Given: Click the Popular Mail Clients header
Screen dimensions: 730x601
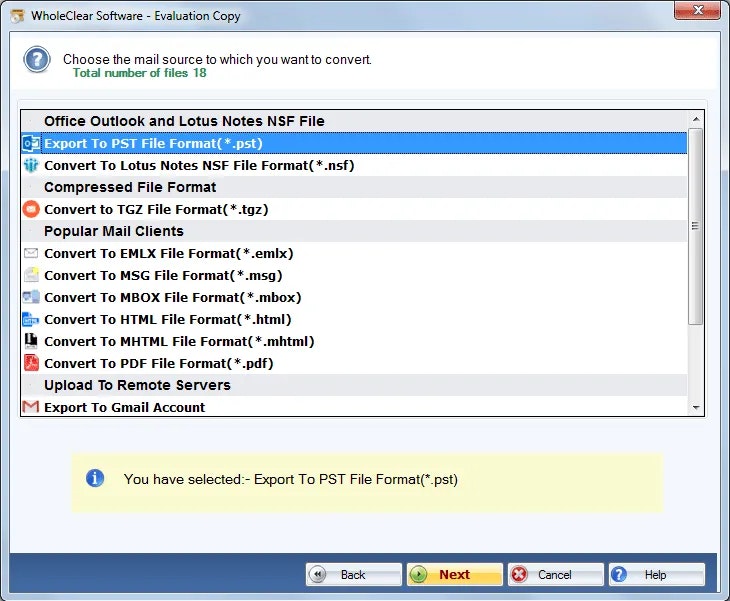Looking at the screenshot, I should coord(354,231).
